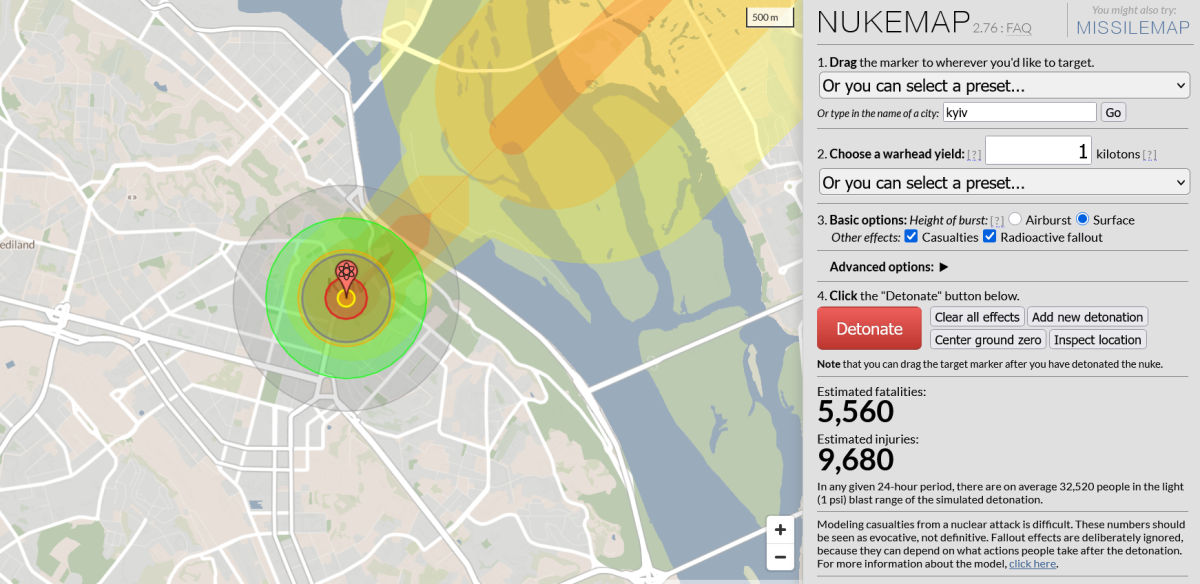
Task: Select the Surface burst option
Action: [x=1083, y=219]
